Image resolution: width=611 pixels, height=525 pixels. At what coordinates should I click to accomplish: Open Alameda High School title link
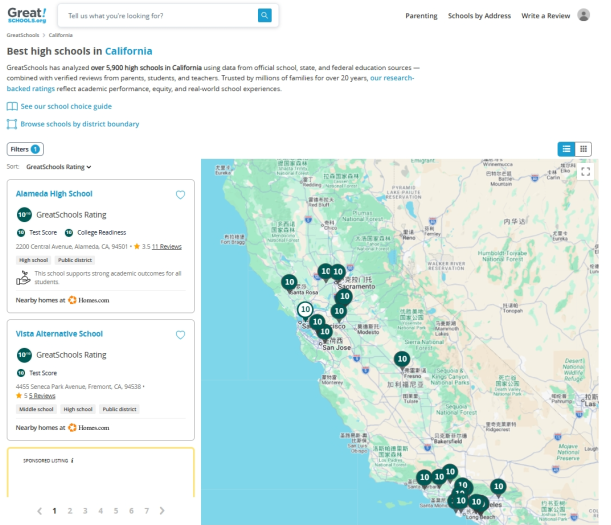coord(54,194)
